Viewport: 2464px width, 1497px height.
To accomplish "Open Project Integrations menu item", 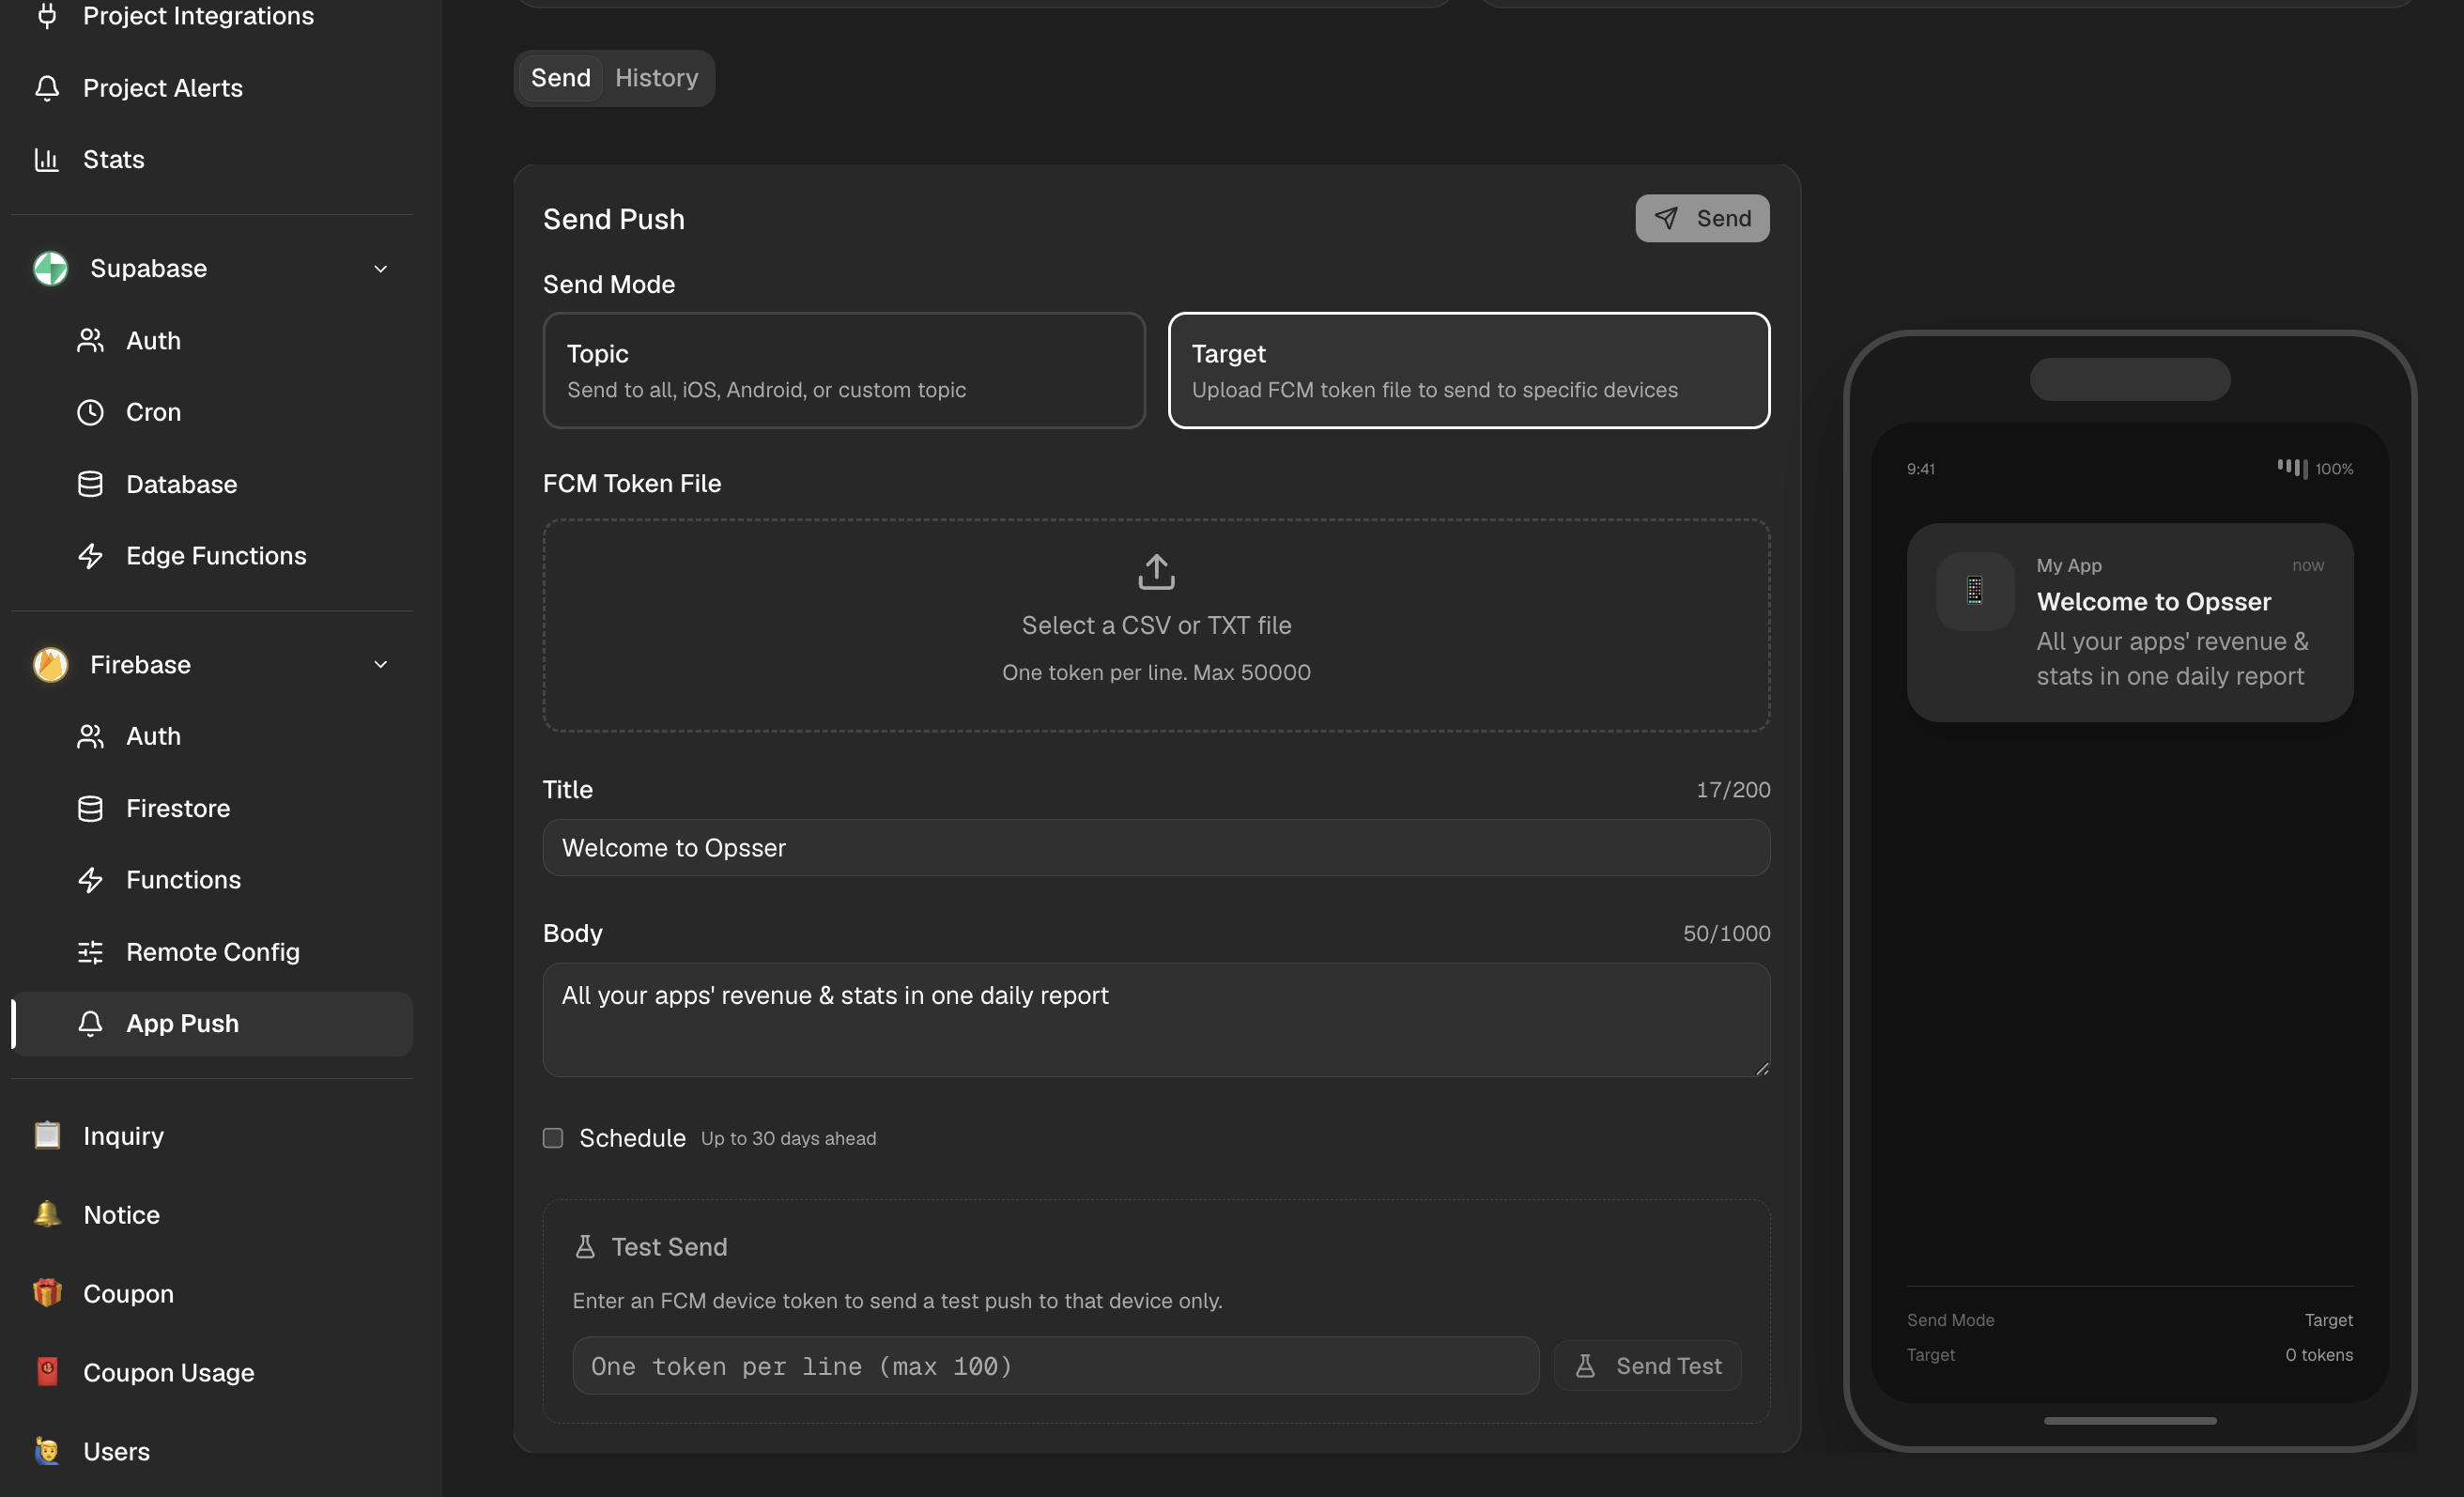I will 212,15.
